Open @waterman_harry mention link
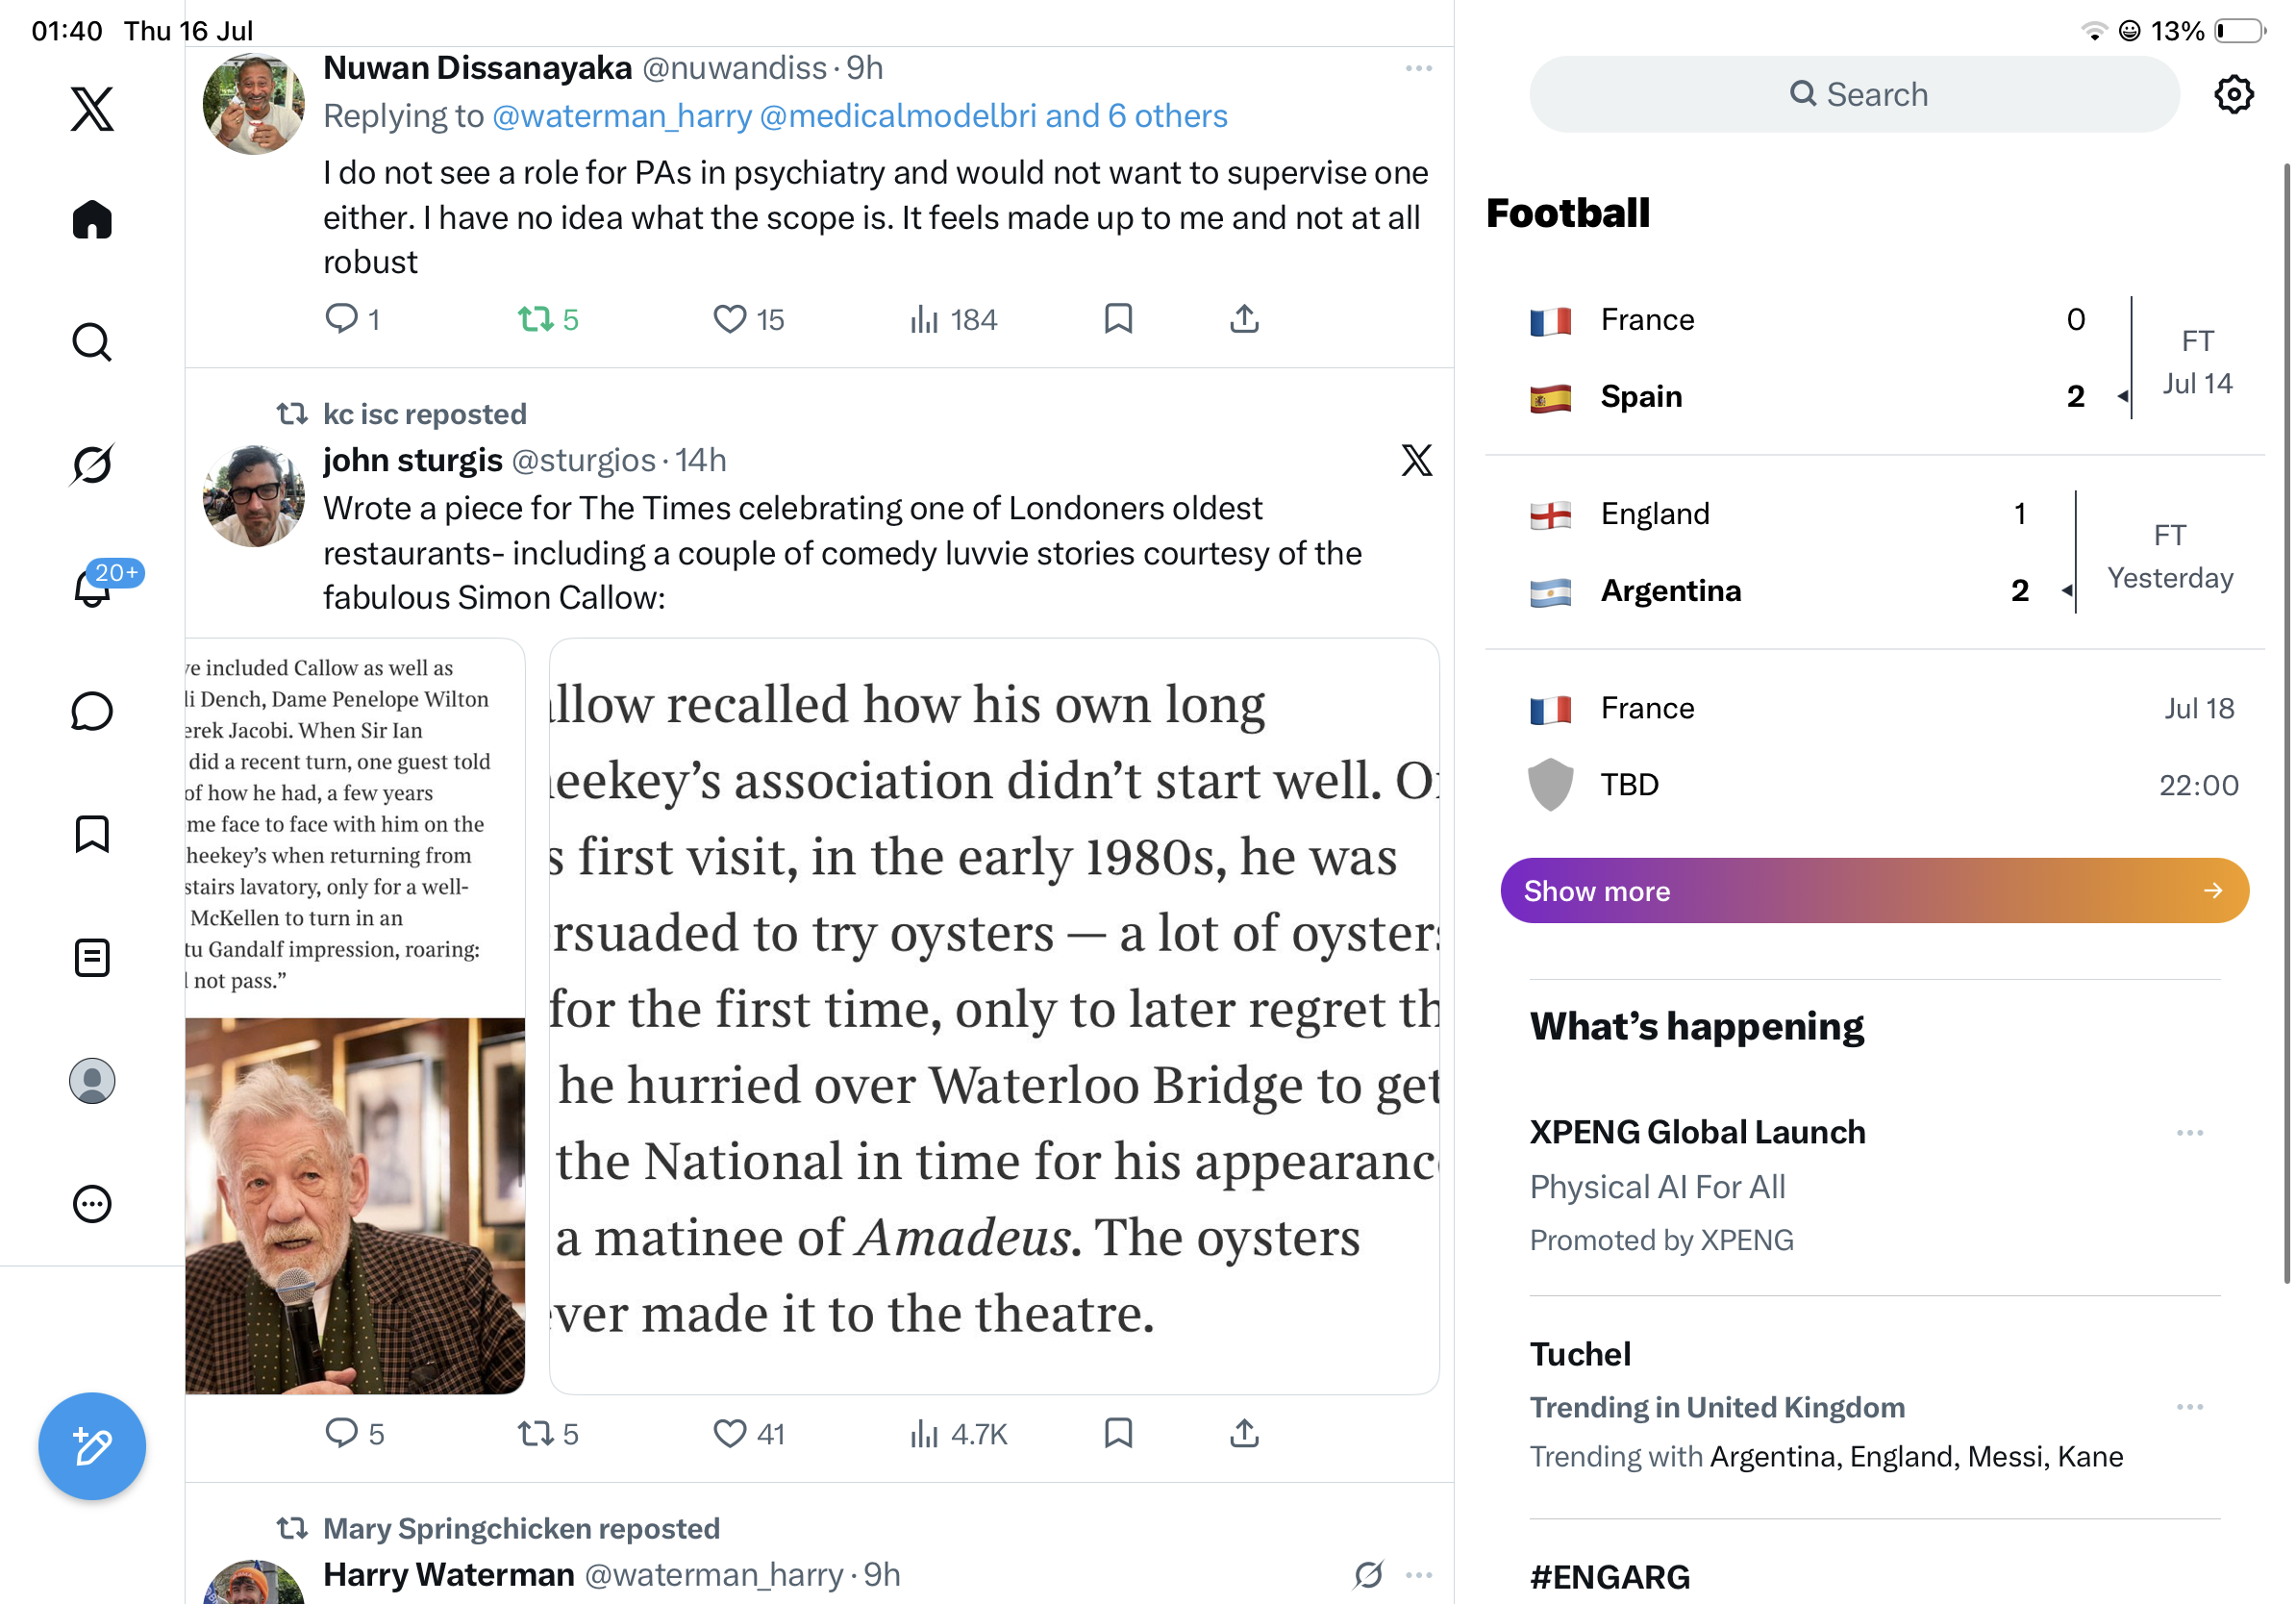The height and width of the screenshot is (1604, 2296). click(622, 116)
